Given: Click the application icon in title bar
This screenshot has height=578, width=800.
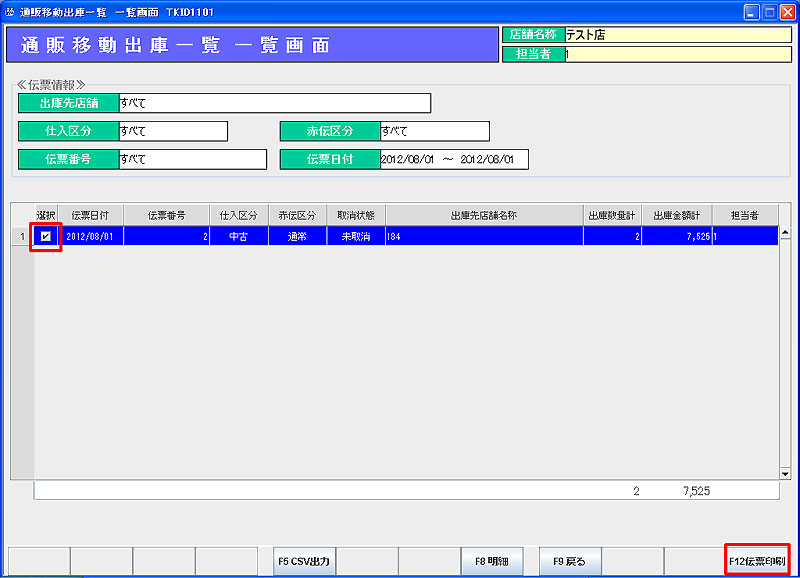Looking at the screenshot, I should [11, 12].
